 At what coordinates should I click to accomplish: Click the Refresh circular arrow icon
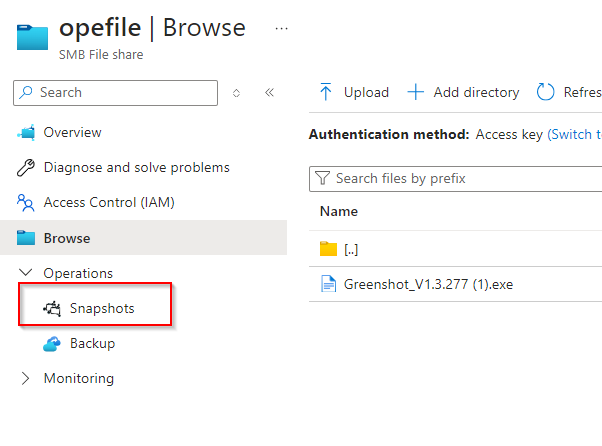[545, 92]
